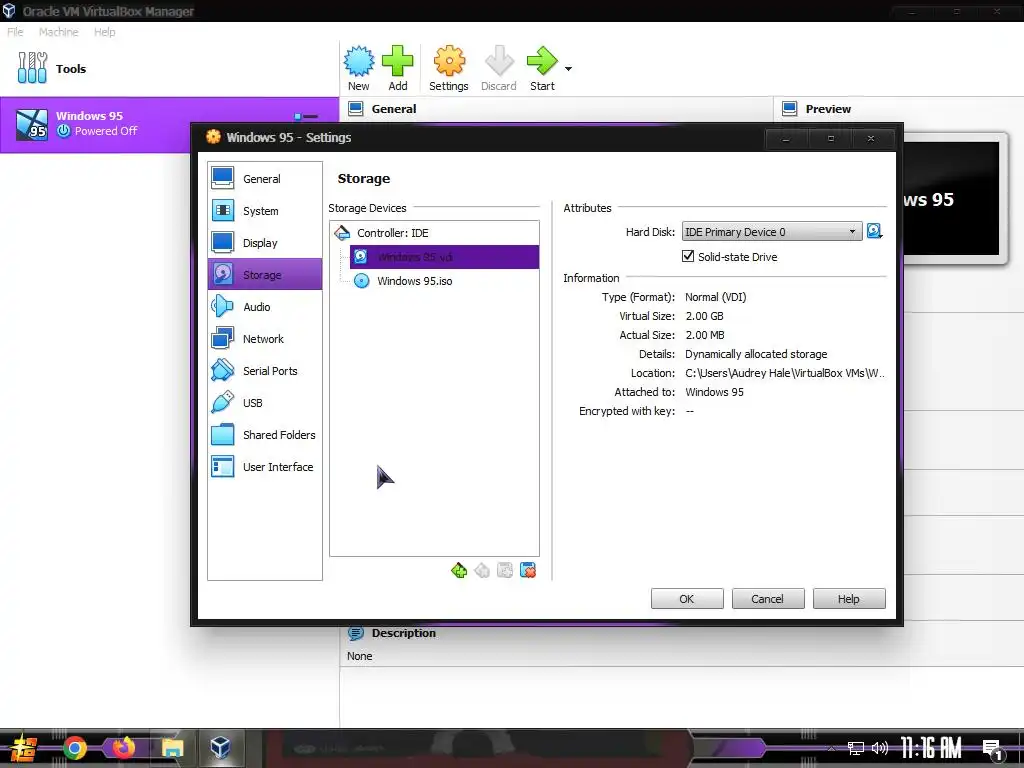This screenshot has width=1024, height=768.
Task: Toggle the Solid-state Drive checkbox
Action: coord(688,256)
